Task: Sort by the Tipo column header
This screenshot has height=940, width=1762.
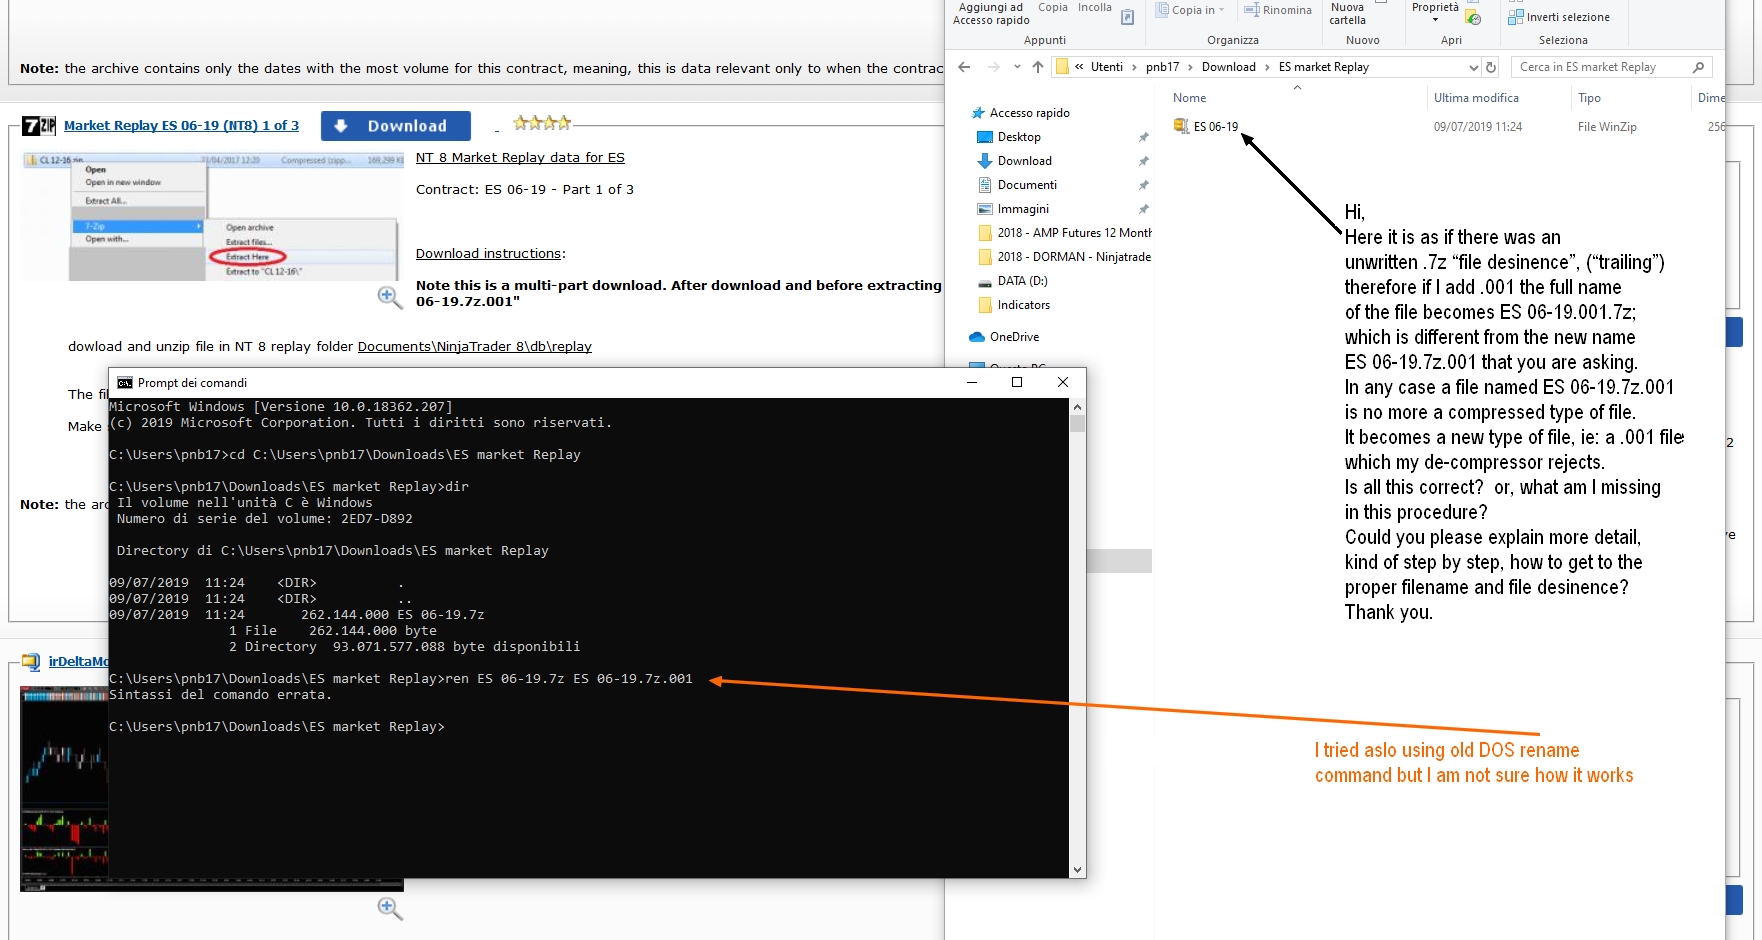Action: [x=1589, y=98]
